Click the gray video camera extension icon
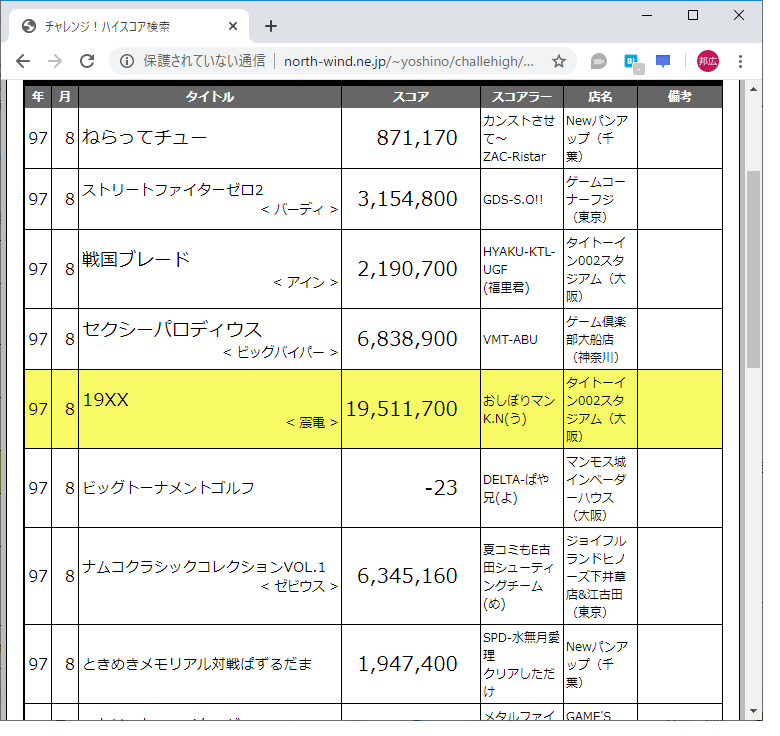This screenshot has height=736, width=780. pos(598,61)
